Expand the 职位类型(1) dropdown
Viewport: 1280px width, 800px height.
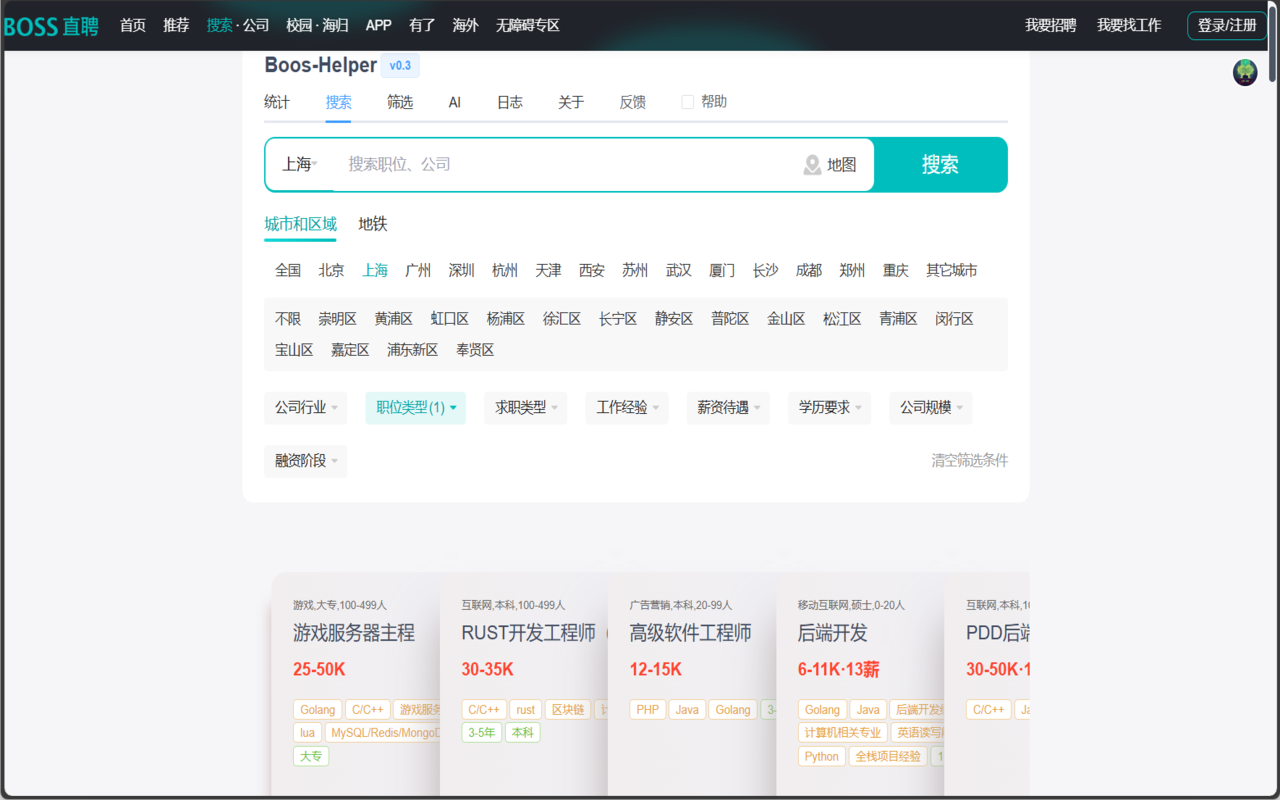tap(415, 407)
